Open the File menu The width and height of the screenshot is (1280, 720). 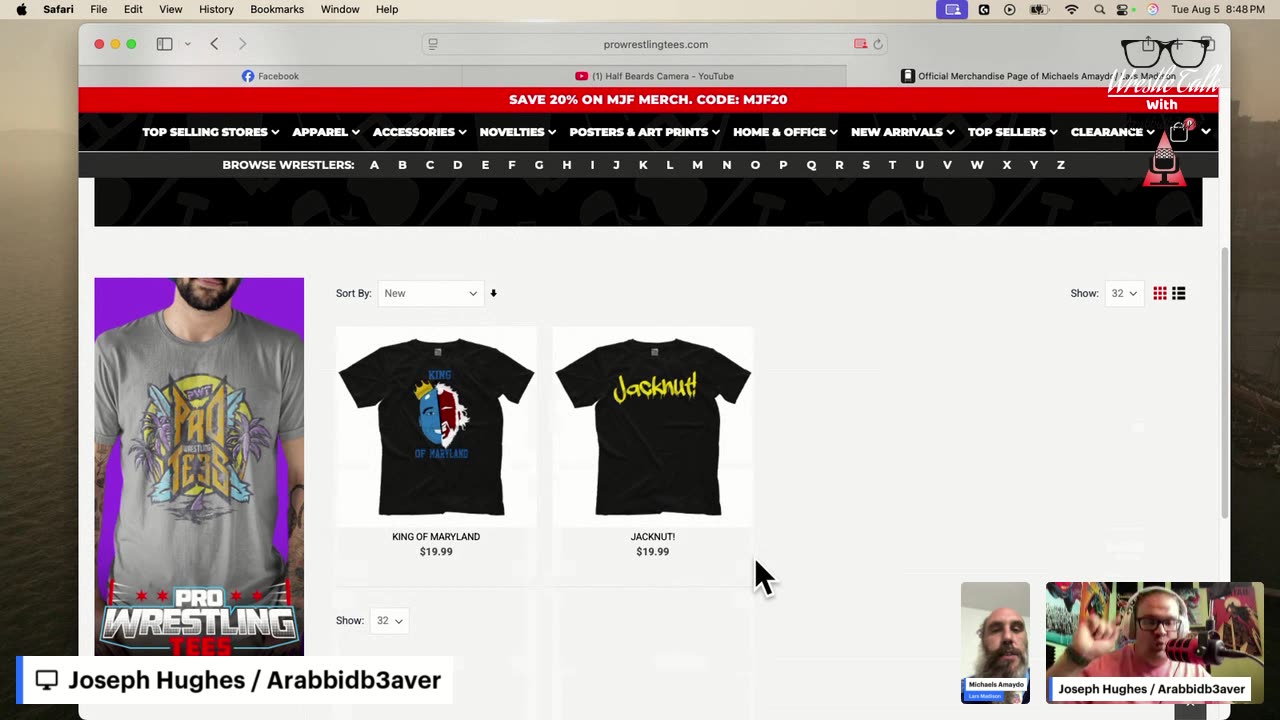pyautogui.click(x=99, y=9)
